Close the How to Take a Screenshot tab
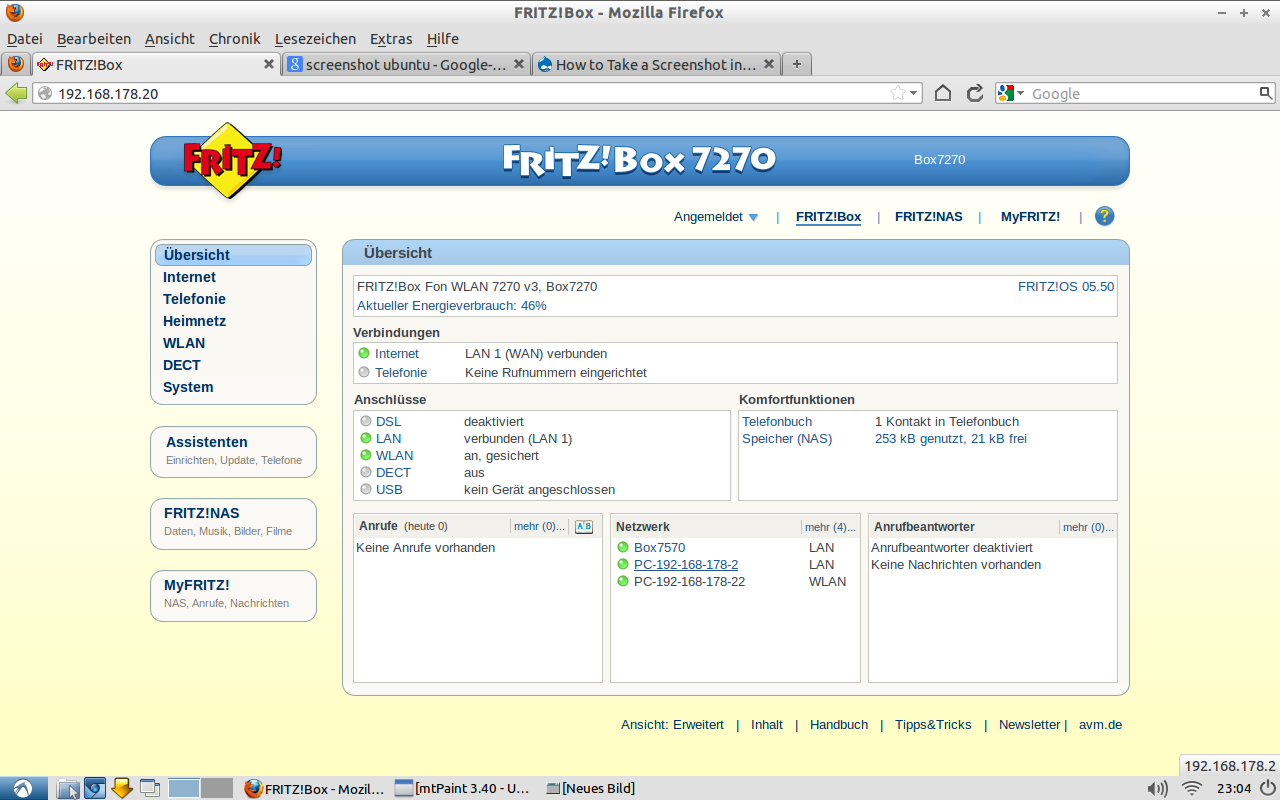Viewport: 1280px width, 800px height. point(769,64)
